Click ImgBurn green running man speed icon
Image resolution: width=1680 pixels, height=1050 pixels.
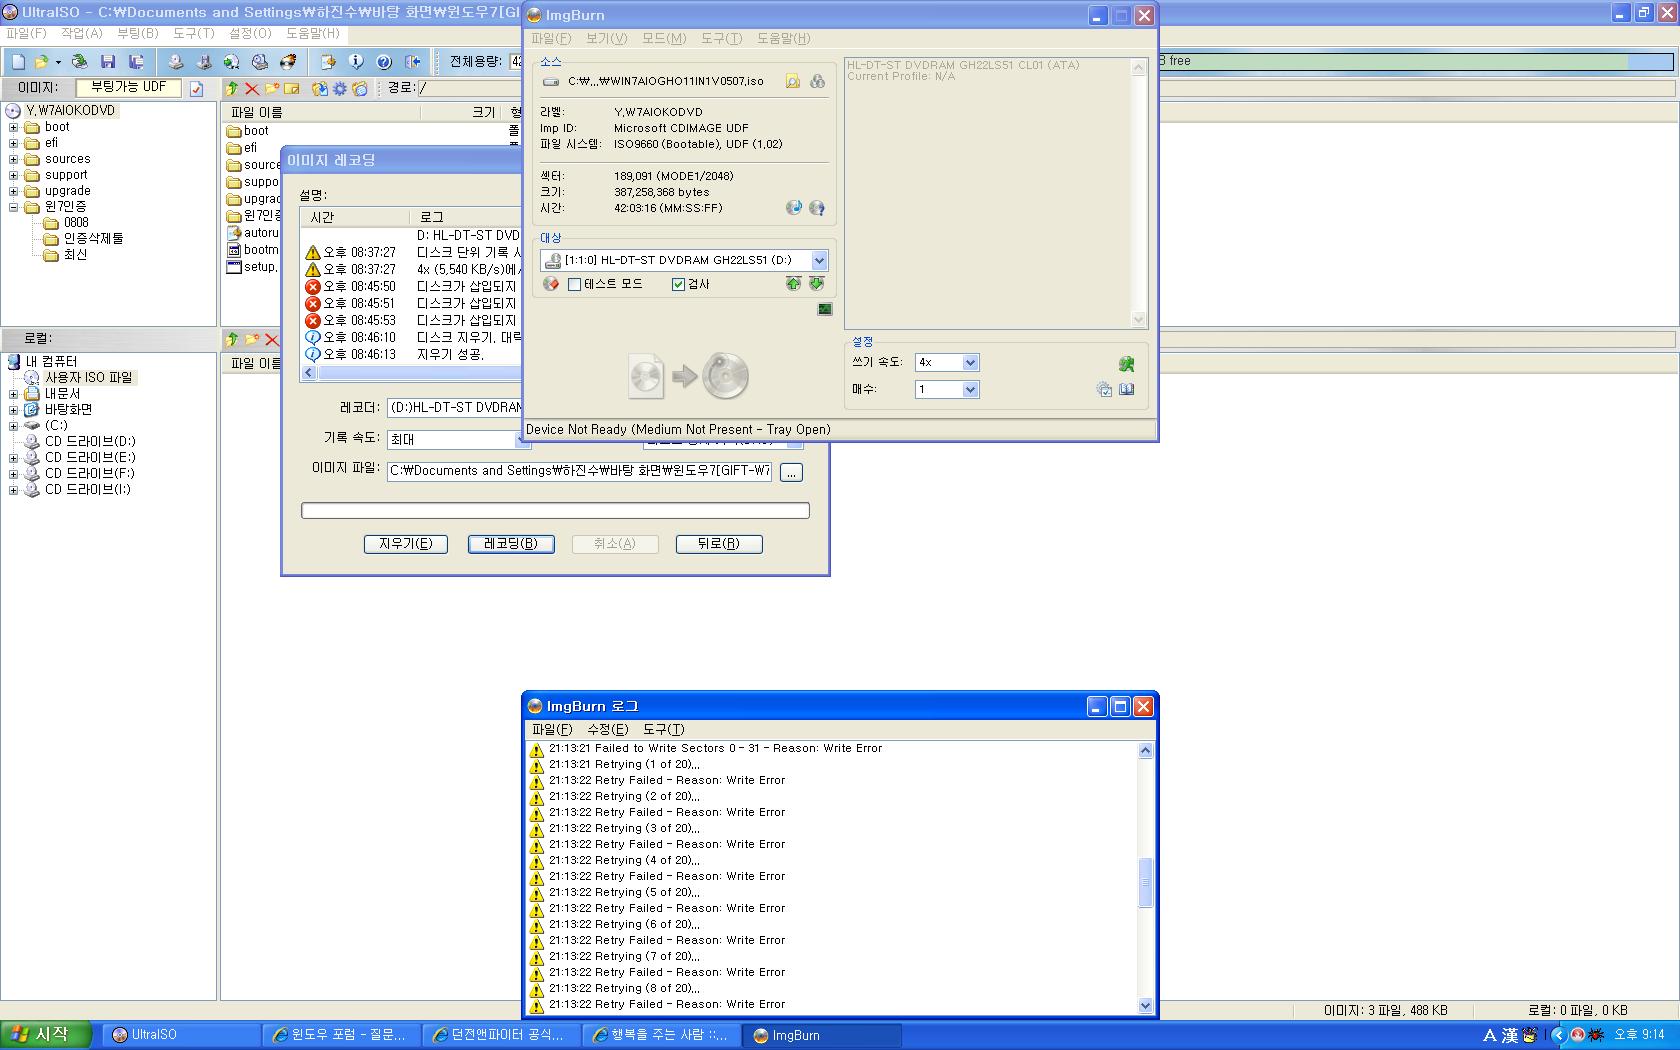pos(1127,364)
